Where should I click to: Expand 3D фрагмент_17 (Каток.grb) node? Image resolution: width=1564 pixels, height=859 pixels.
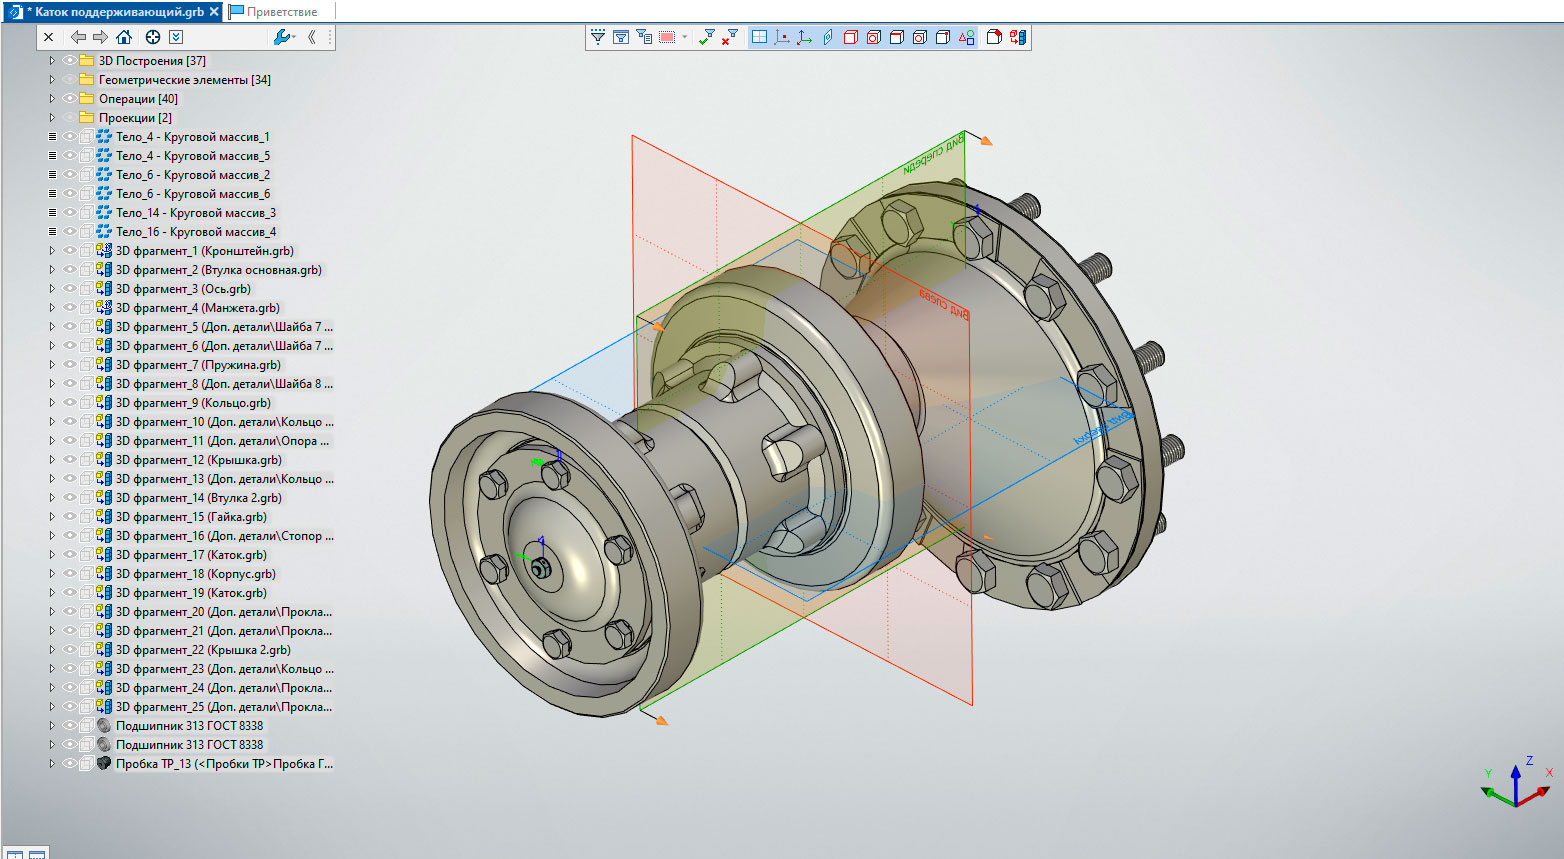point(52,555)
